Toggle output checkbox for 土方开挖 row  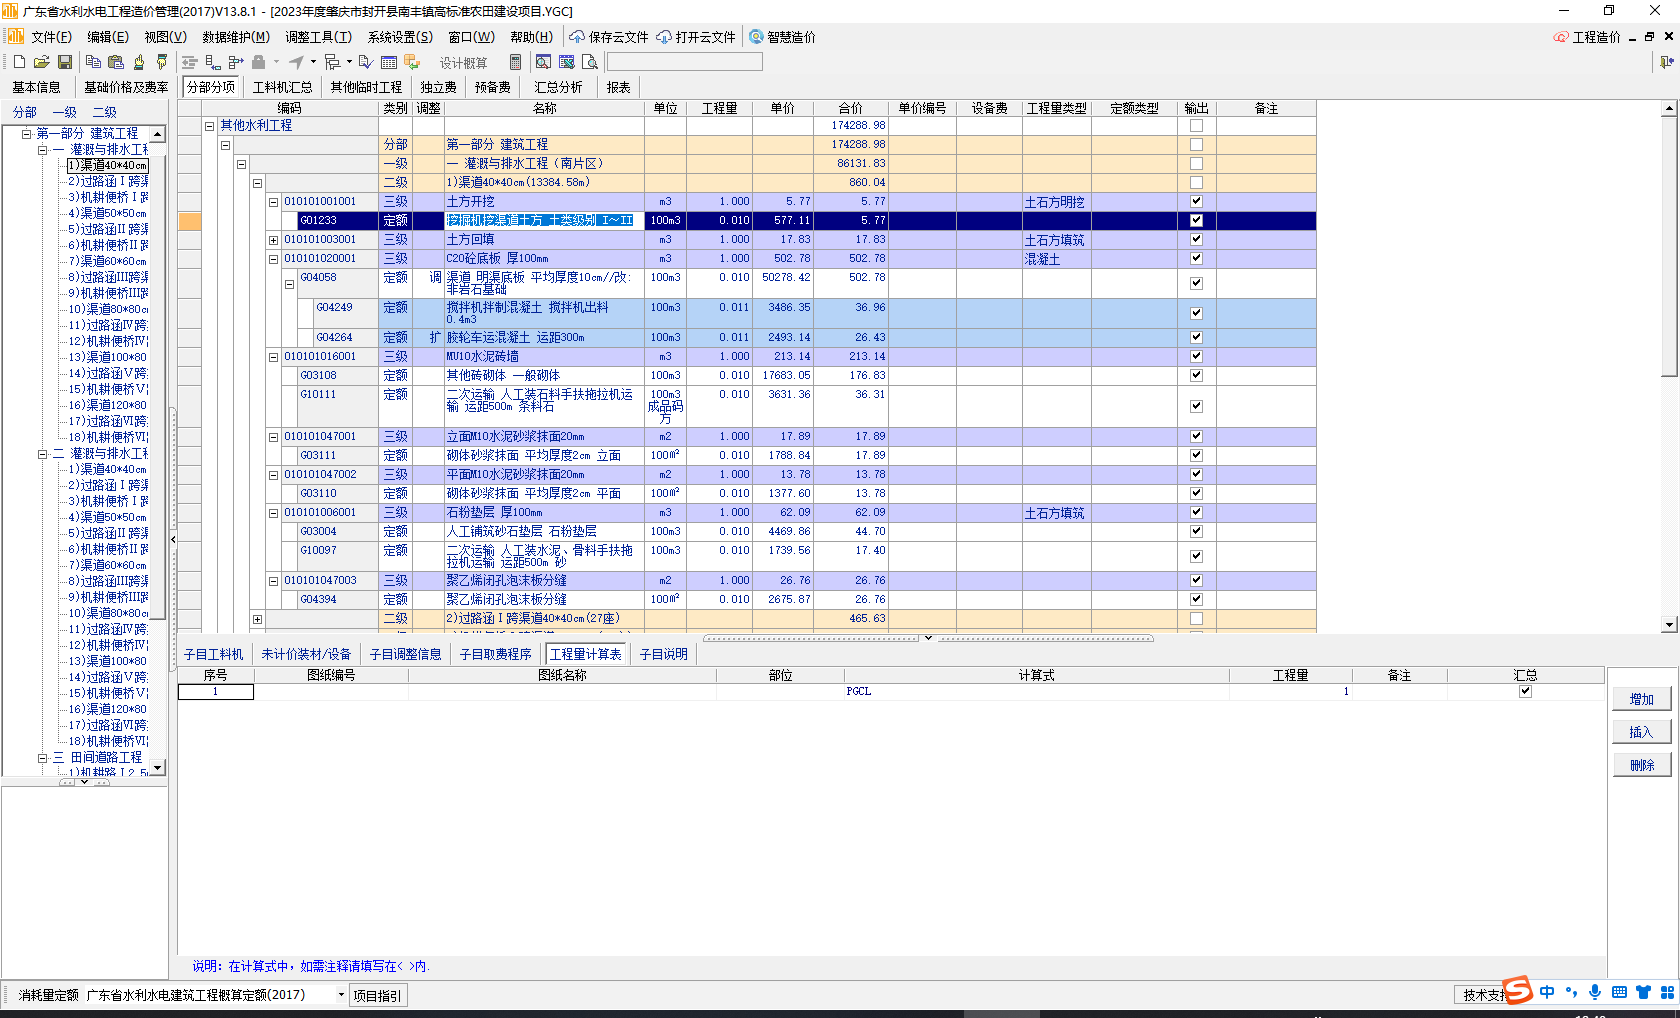(x=1196, y=201)
